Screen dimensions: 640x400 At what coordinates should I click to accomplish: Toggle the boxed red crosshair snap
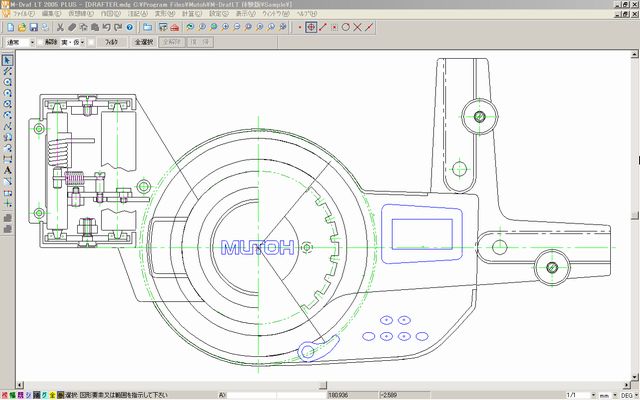point(311,27)
